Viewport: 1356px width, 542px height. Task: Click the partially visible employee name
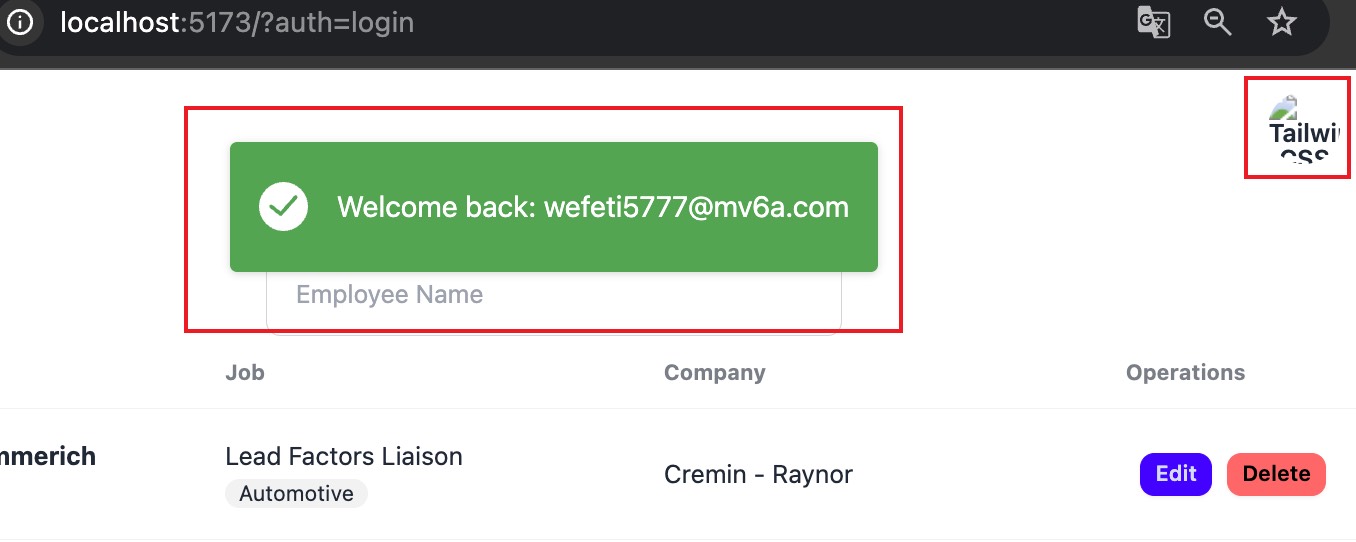coord(48,457)
